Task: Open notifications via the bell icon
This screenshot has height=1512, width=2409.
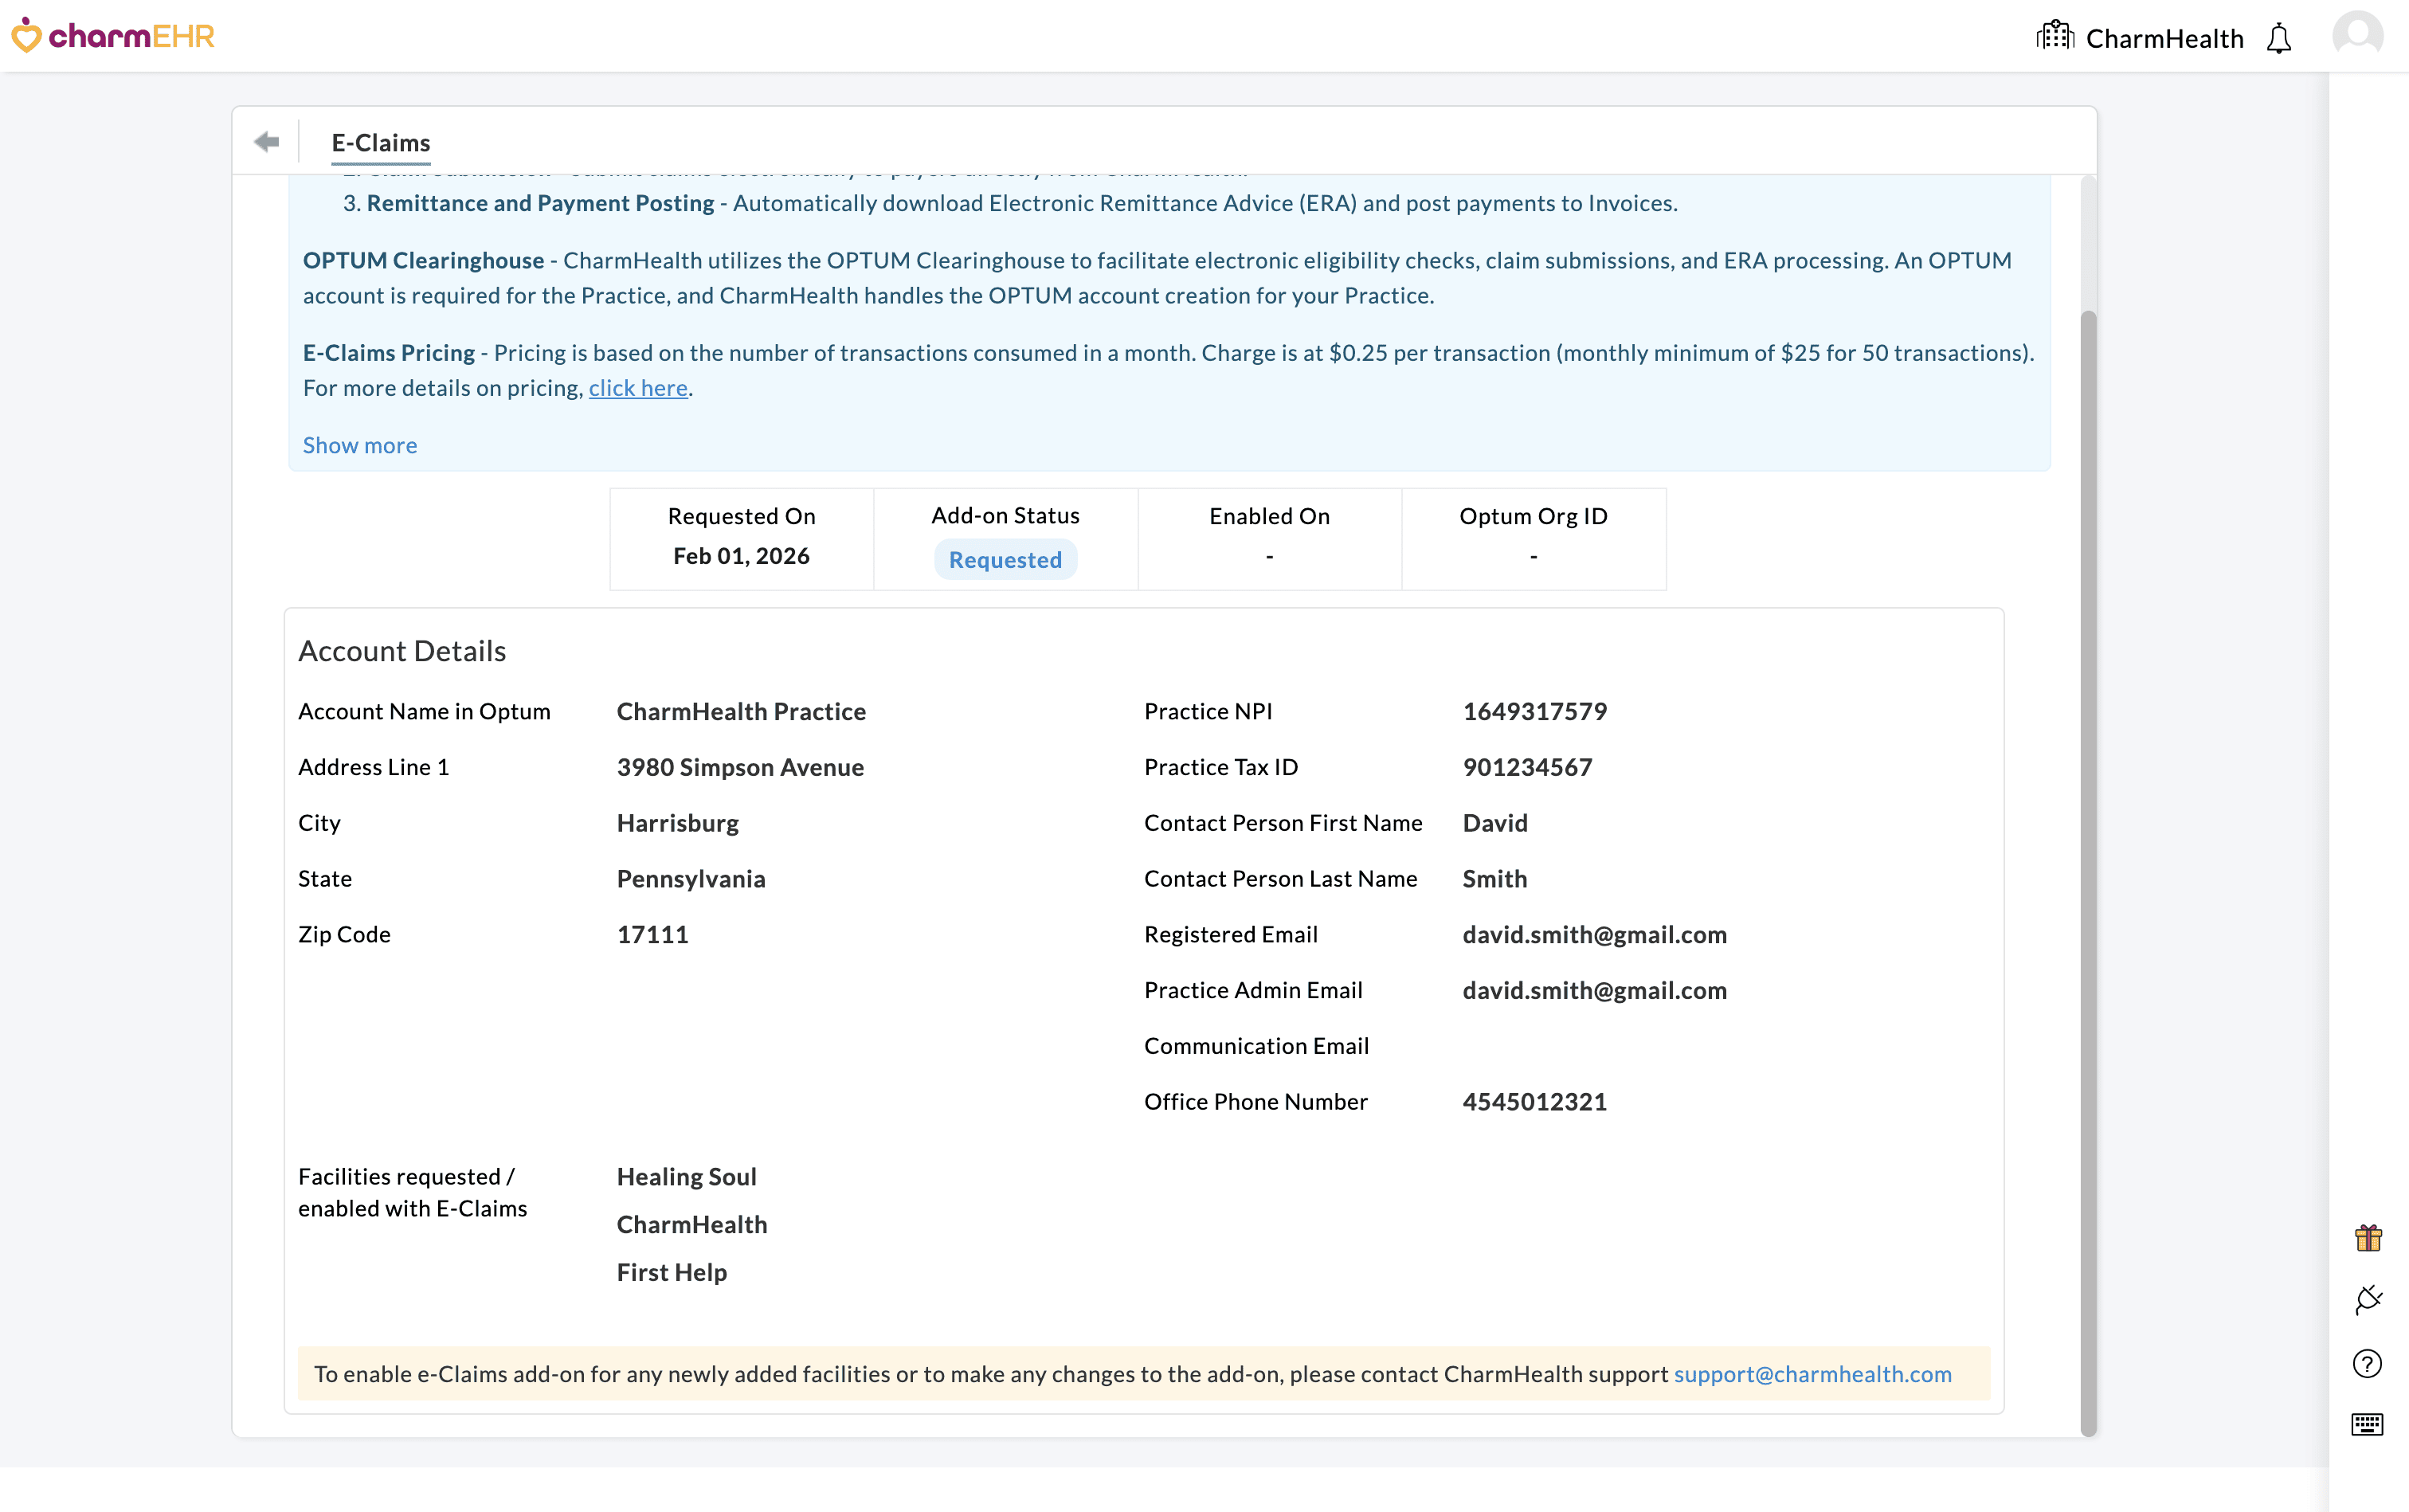Action: point(2278,37)
